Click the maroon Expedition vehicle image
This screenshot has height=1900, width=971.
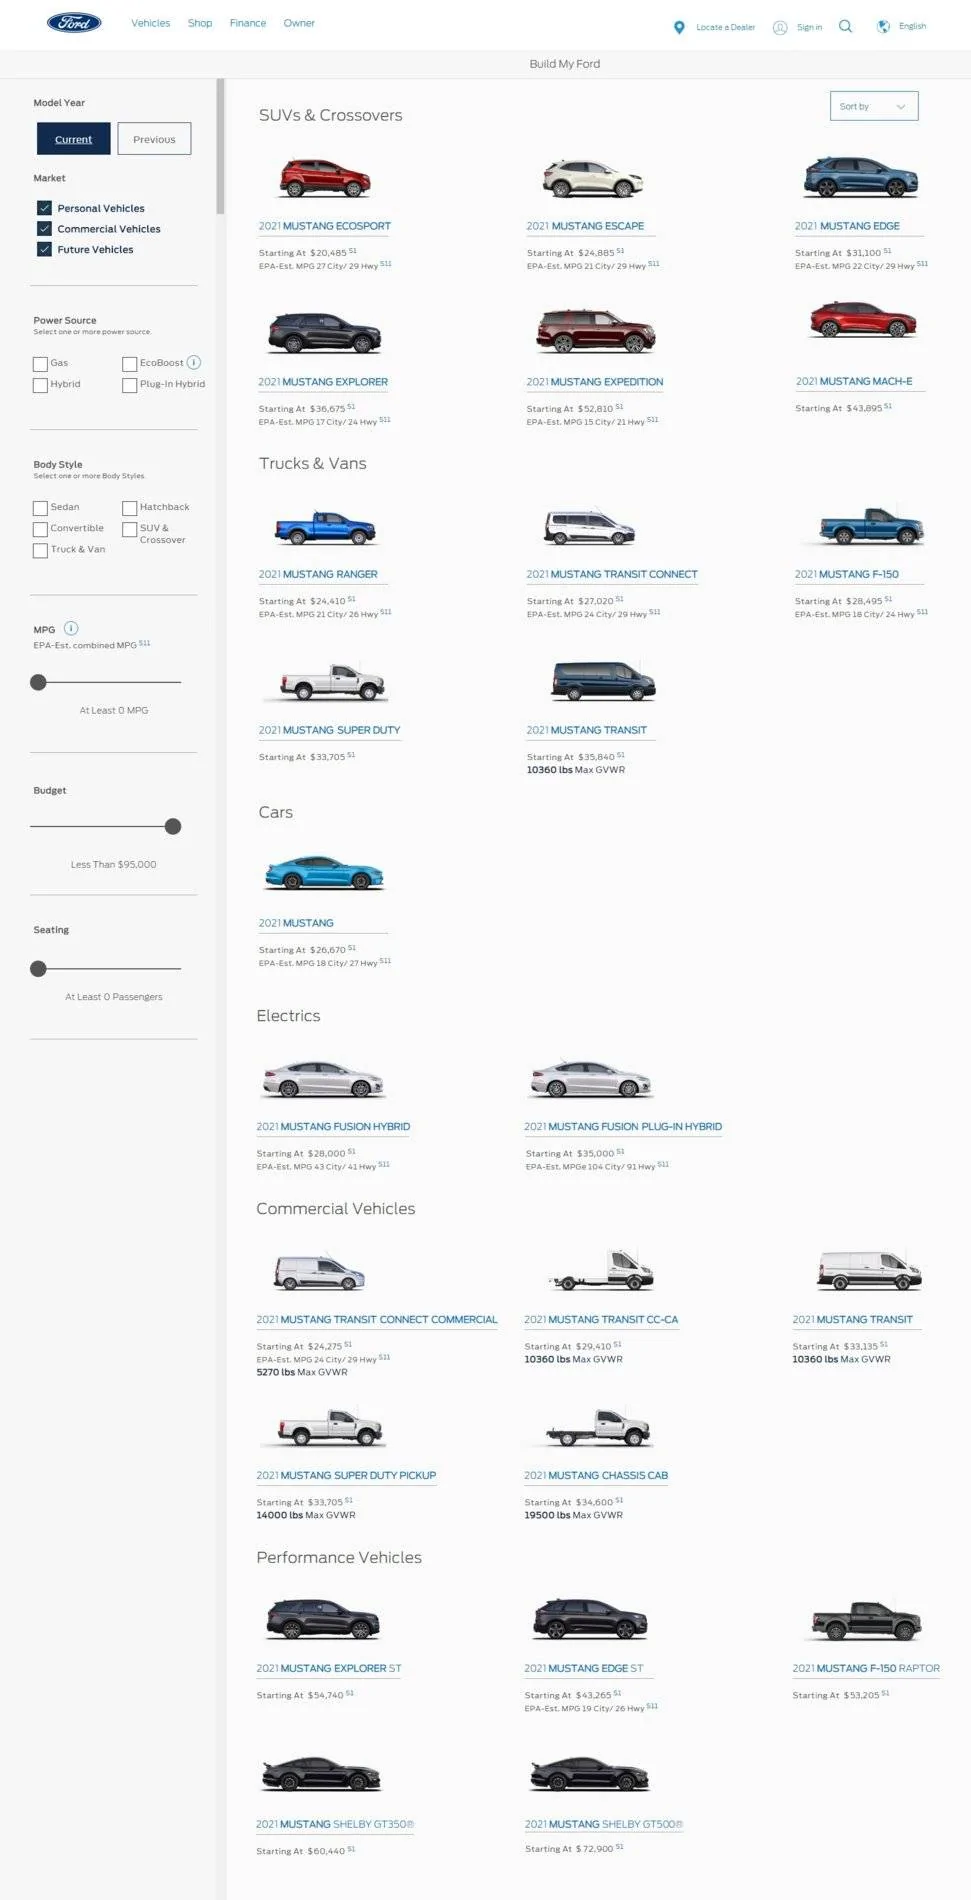pyautogui.click(x=596, y=332)
